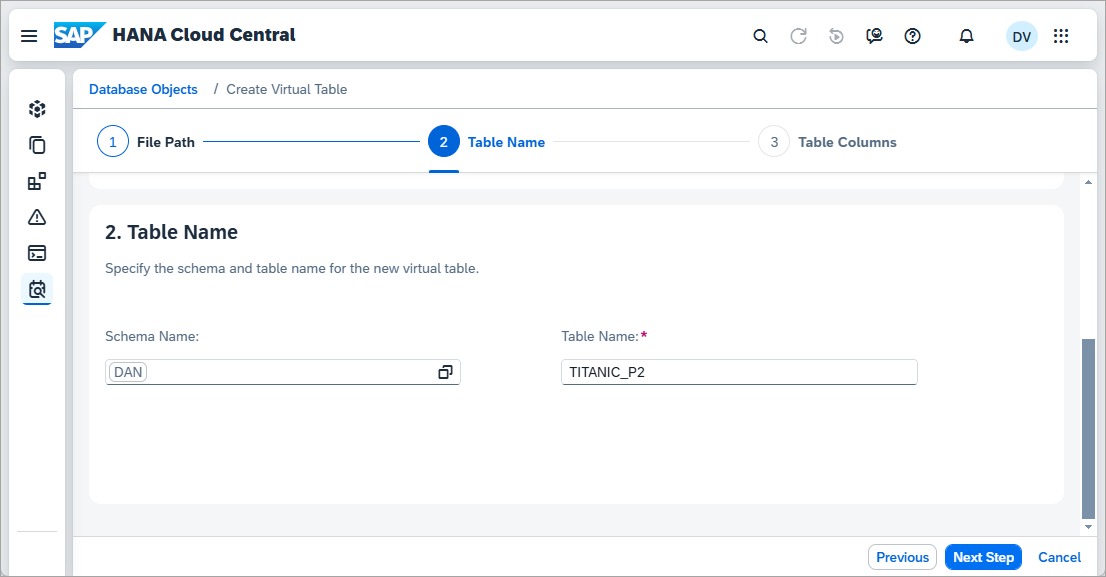This screenshot has height=577, width=1106.
Task: Open the DV user avatar menu
Action: click(1021, 36)
